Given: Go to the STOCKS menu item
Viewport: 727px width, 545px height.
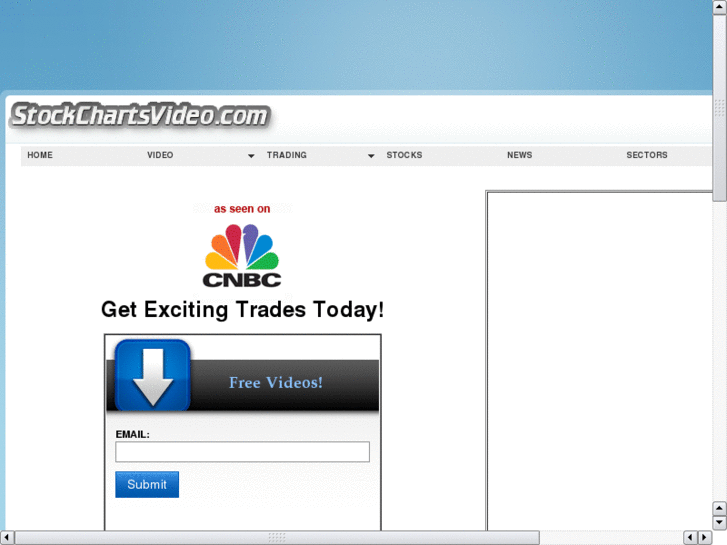Looking at the screenshot, I should tap(404, 155).
